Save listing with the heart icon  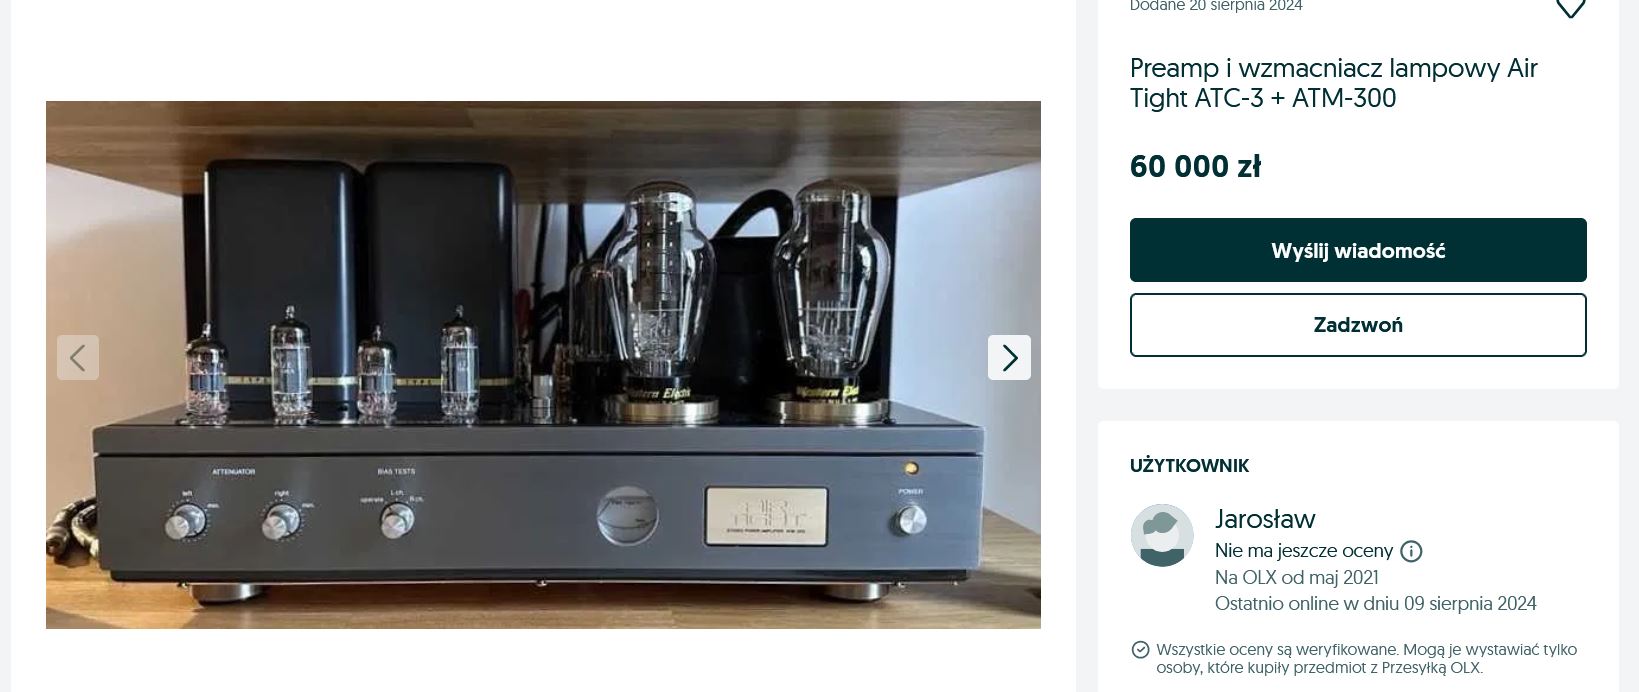(1571, 8)
